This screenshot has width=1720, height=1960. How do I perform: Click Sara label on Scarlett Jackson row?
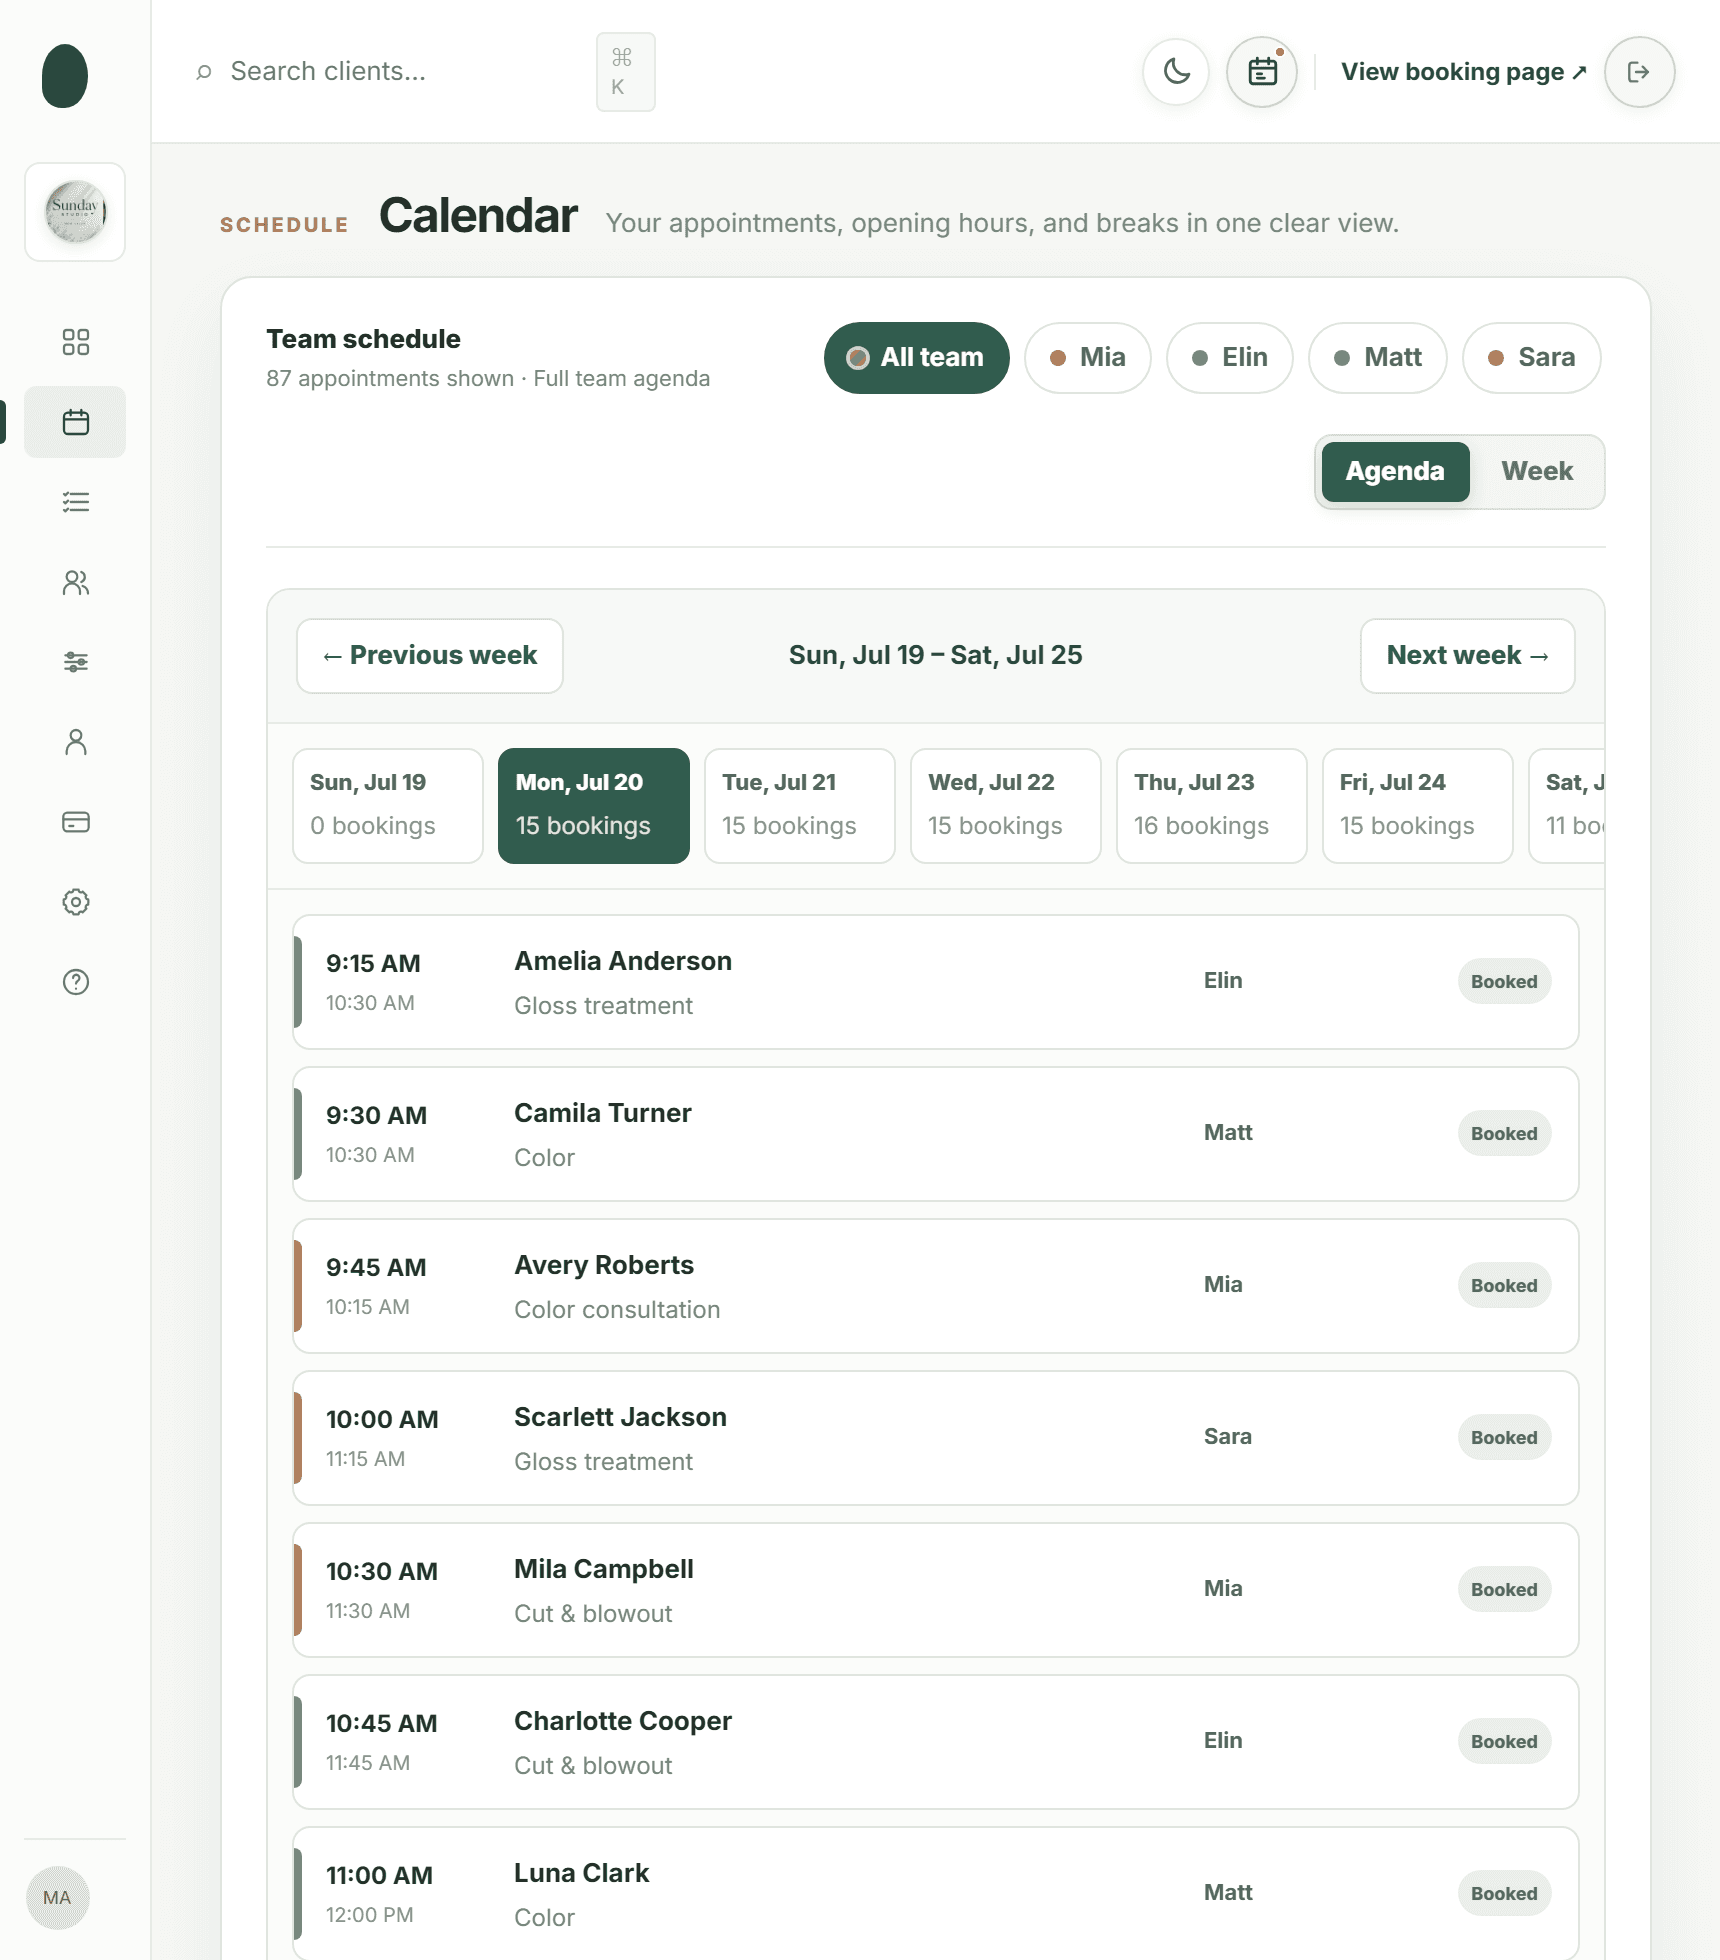click(1228, 1437)
